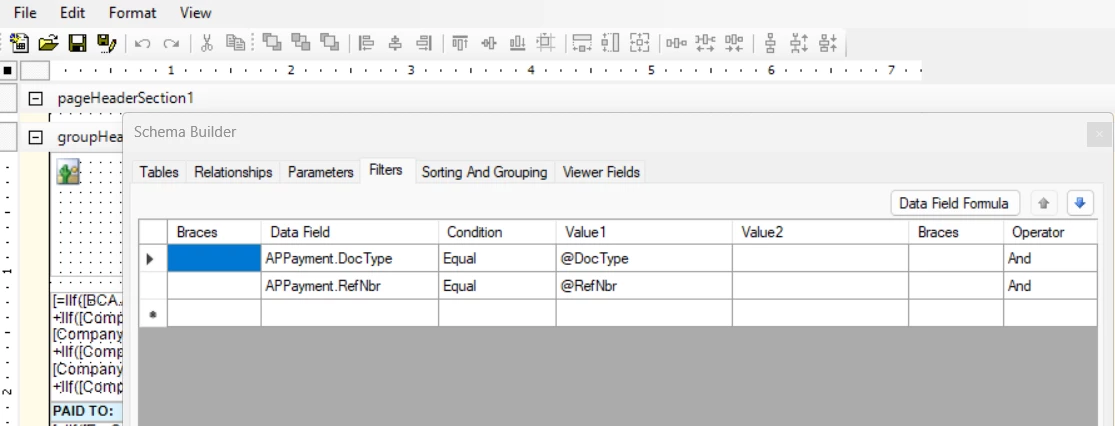
Task: Create a new report with toolbar icon
Action: coord(19,43)
